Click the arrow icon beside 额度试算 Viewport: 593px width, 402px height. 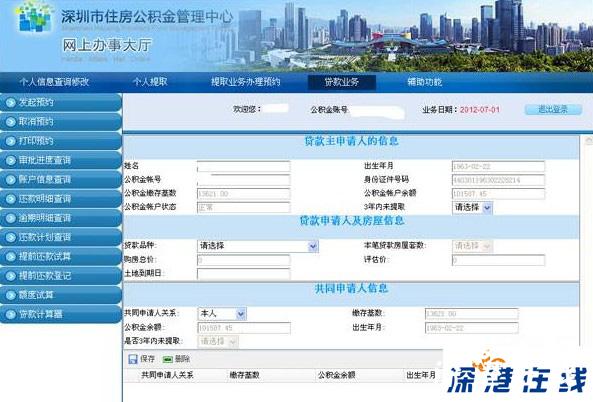click(10, 295)
